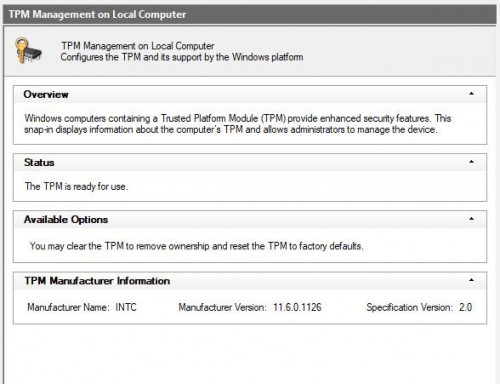Click the TPM Manufacturer Information heading
The height and width of the screenshot is (384, 500).
point(97,281)
